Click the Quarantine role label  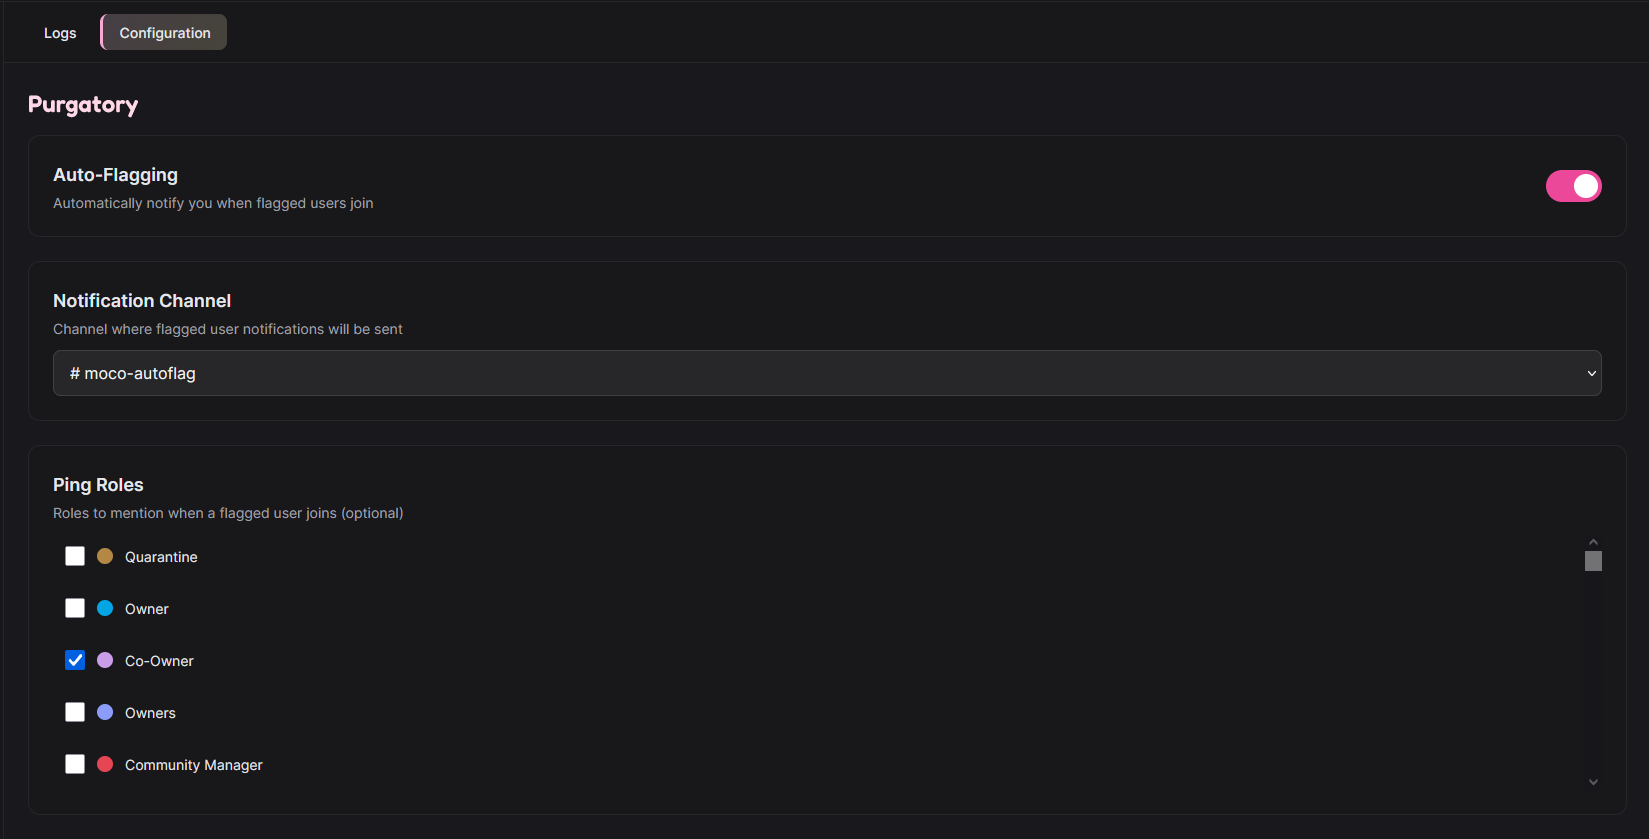pos(161,557)
